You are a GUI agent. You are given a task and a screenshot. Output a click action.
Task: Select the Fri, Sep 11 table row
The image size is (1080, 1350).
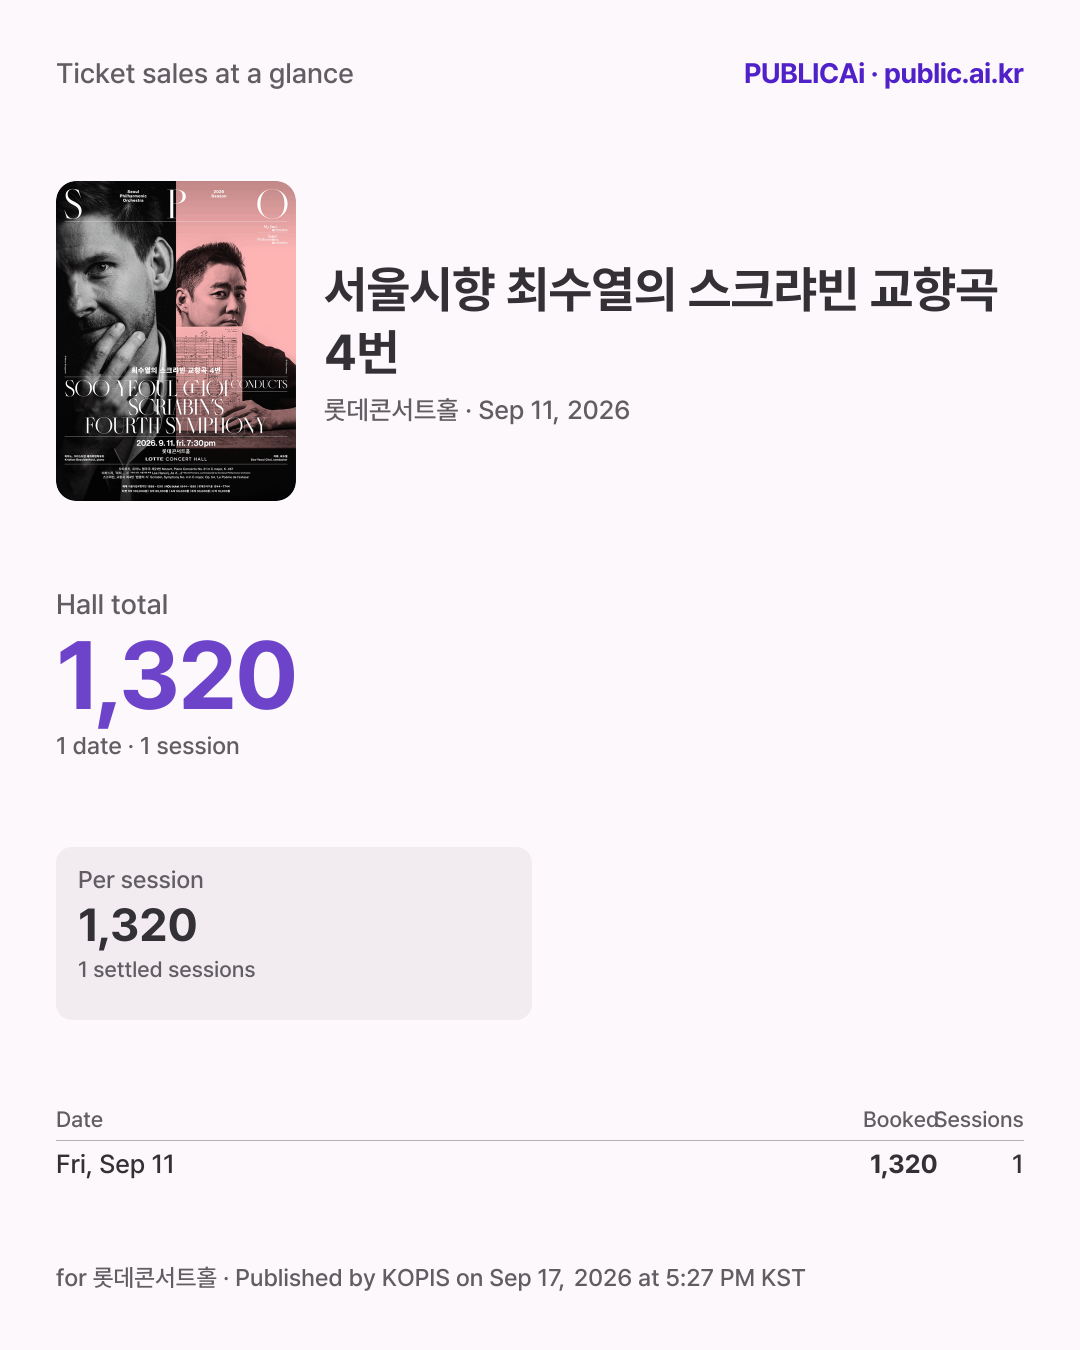click(540, 1164)
